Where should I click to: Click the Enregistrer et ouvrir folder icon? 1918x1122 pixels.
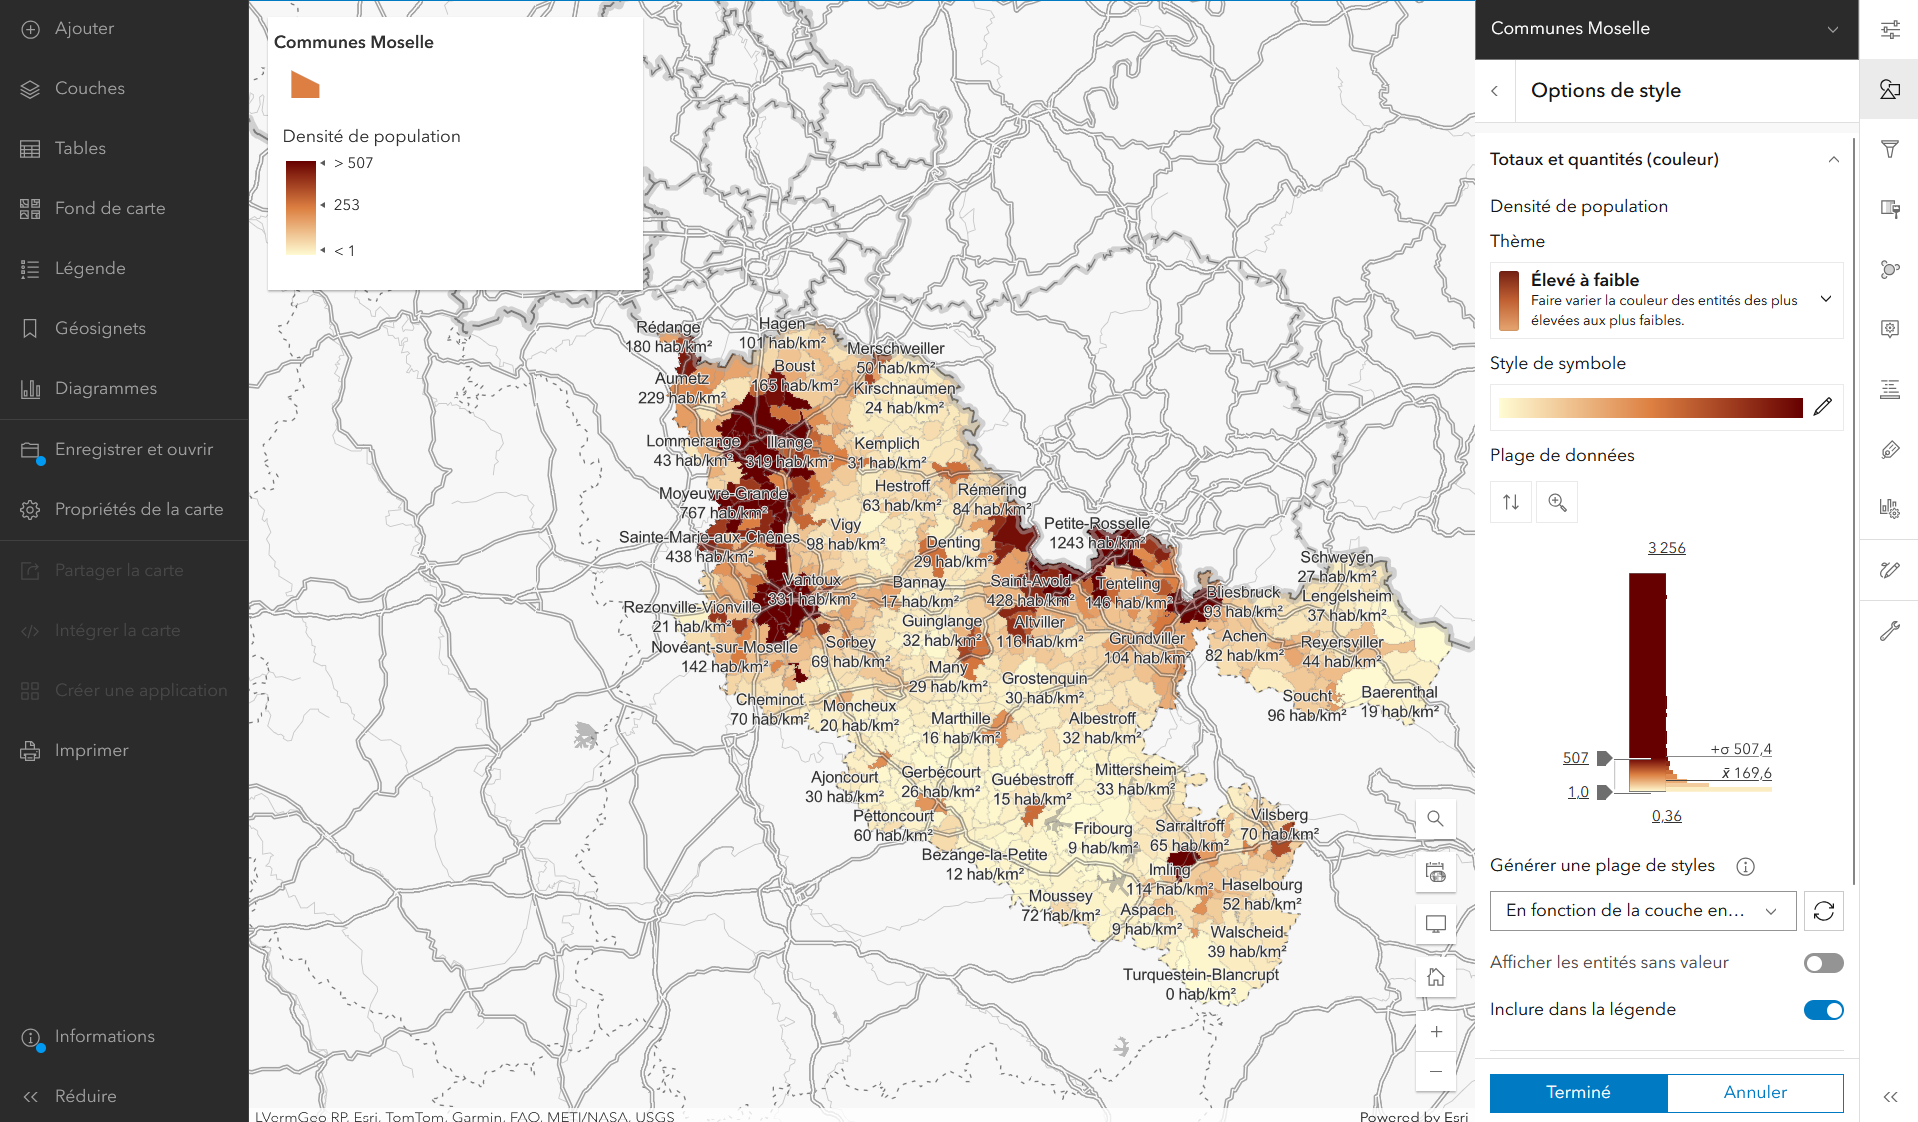(x=31, y=451)
